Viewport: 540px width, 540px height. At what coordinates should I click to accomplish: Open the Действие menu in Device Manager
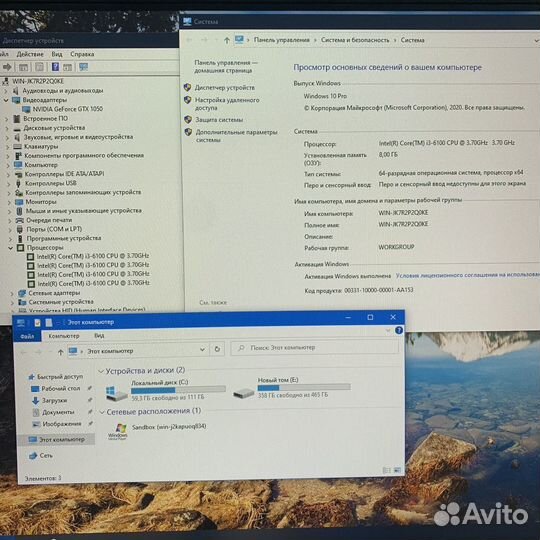tap(30, 54)
